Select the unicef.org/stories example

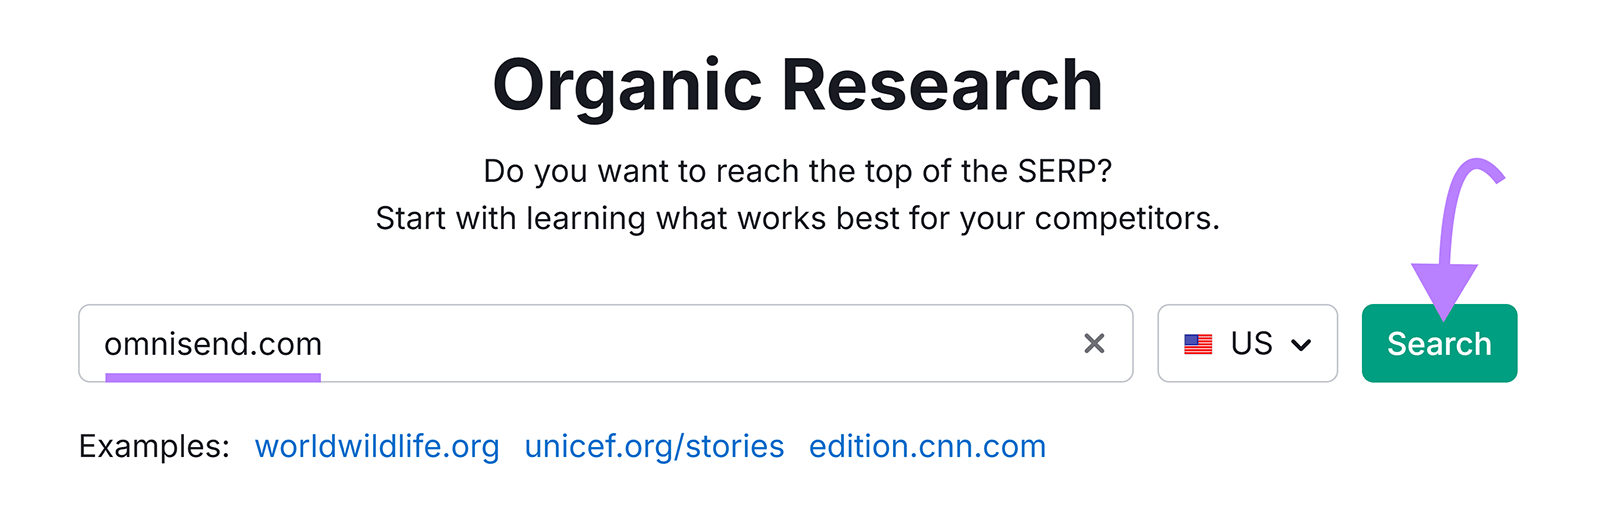click(x=654, y=446)
